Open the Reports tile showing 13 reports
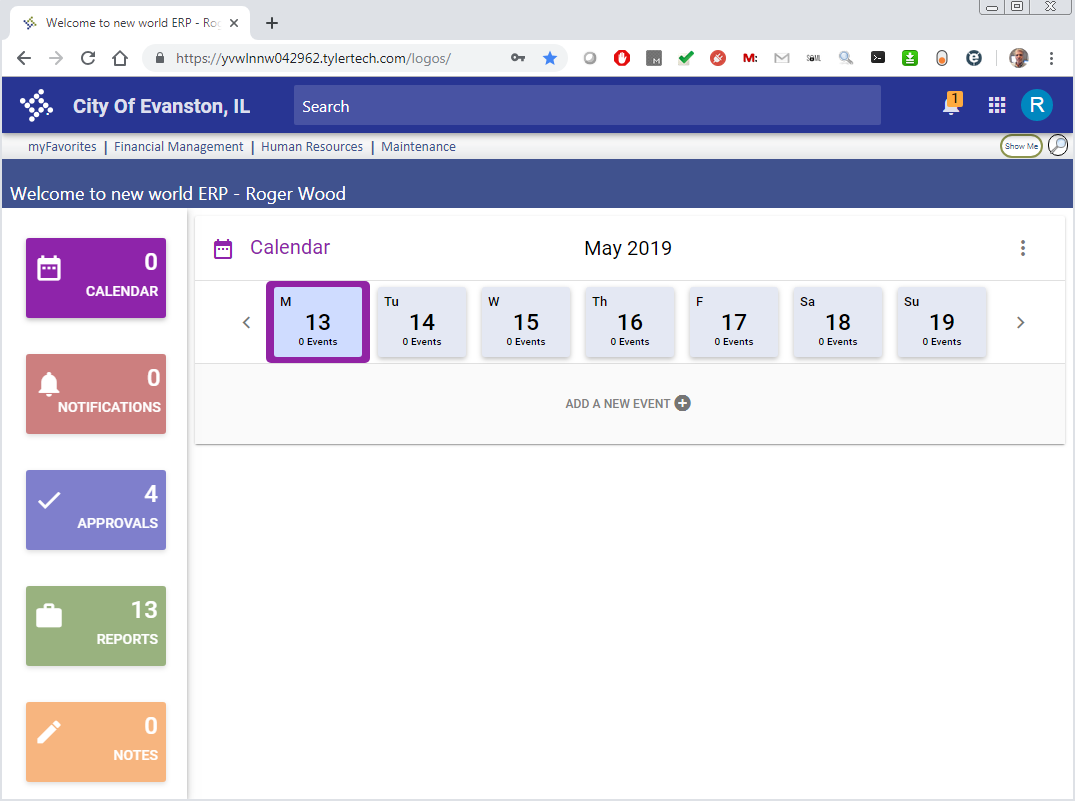This screenshot has width=1075, height=801. tap(95, 626)
